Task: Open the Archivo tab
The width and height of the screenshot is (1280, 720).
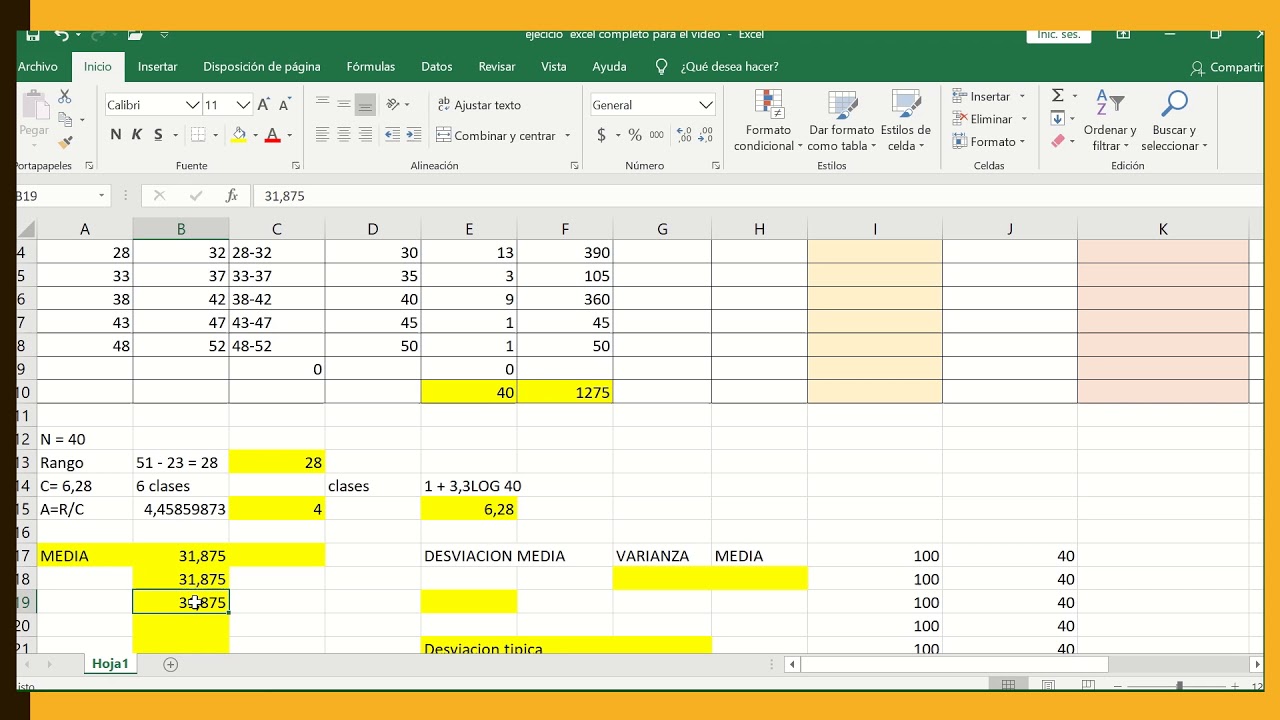Action: tap(38, 67)
